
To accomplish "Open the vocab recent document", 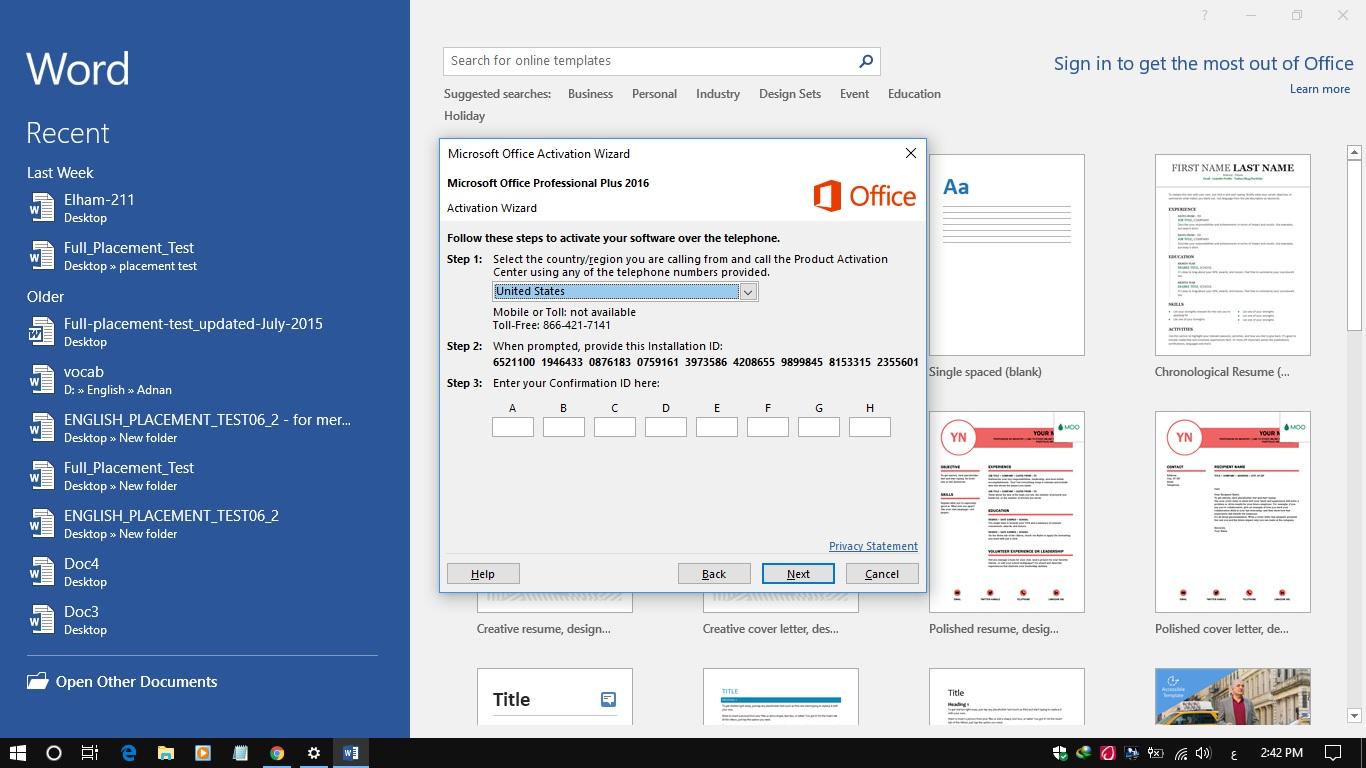I will tap(202, 380).
